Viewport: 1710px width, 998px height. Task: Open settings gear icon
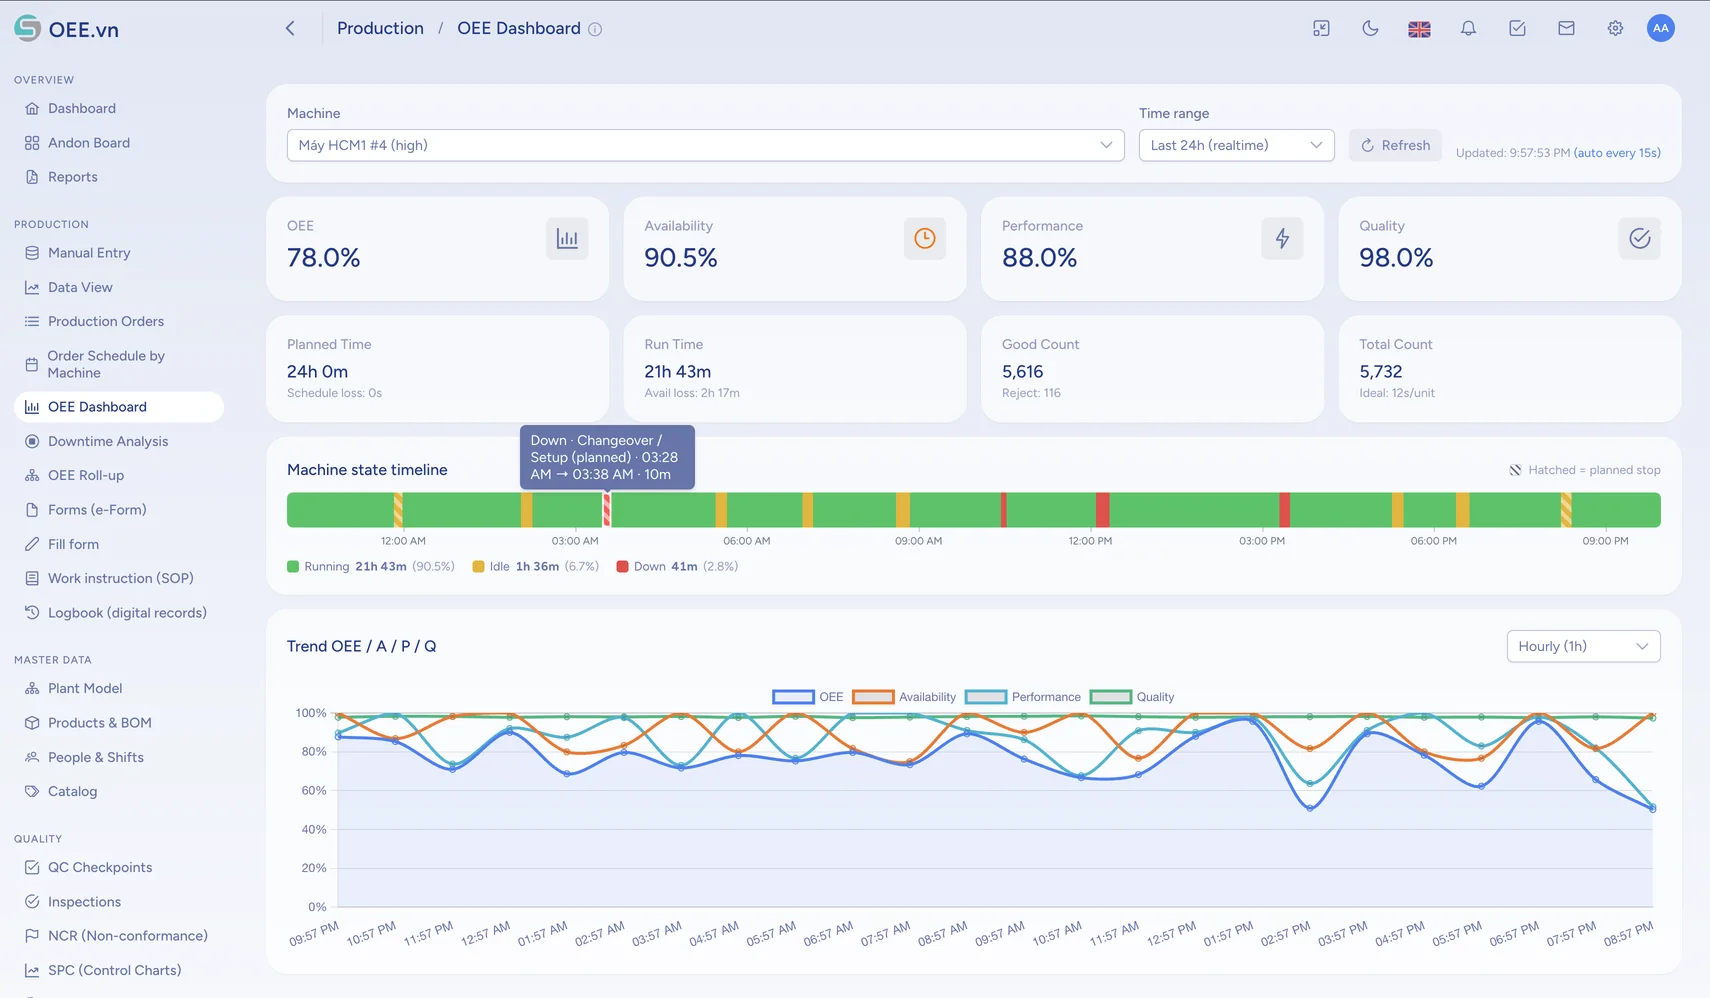[1615, 29]
